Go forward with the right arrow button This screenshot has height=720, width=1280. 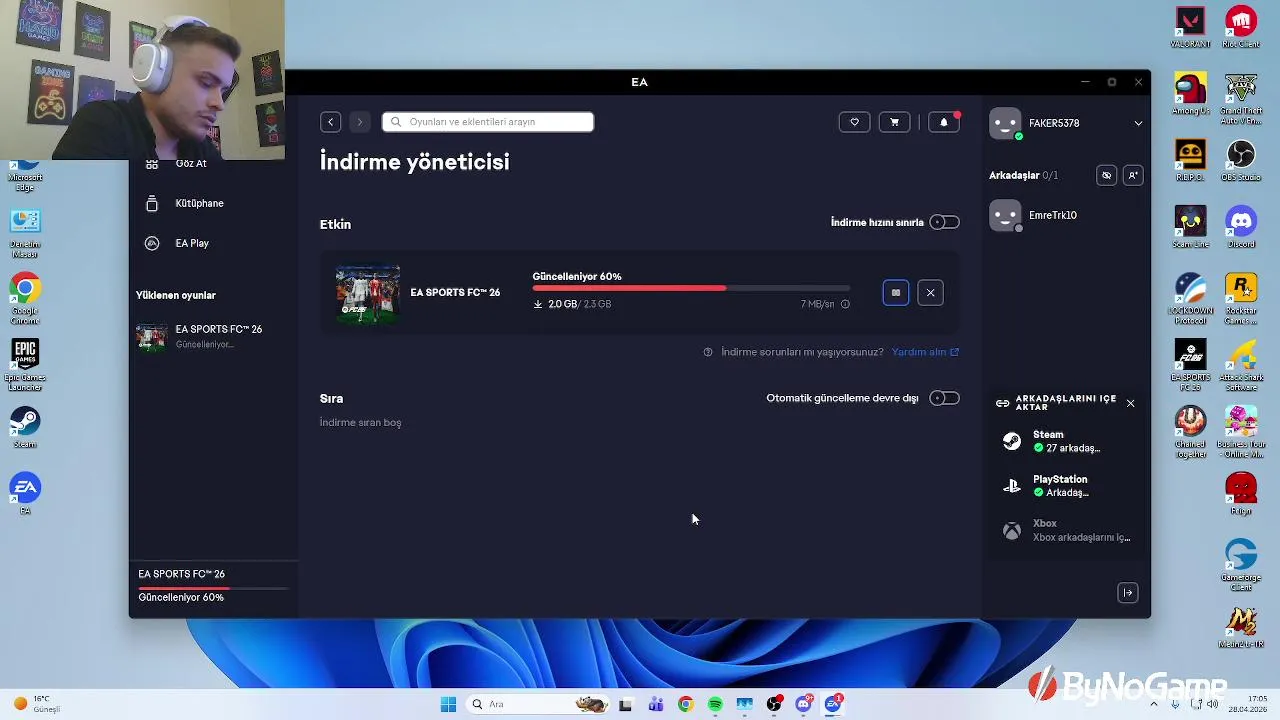click(360, 122)
